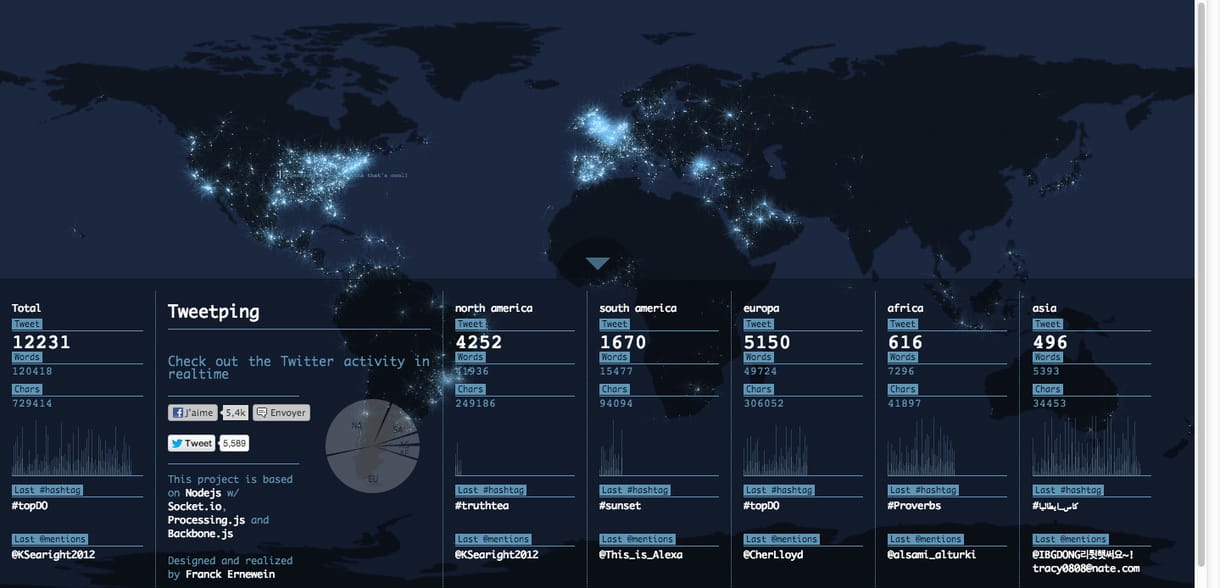Select the europa words value 49724

pos(760,371)
